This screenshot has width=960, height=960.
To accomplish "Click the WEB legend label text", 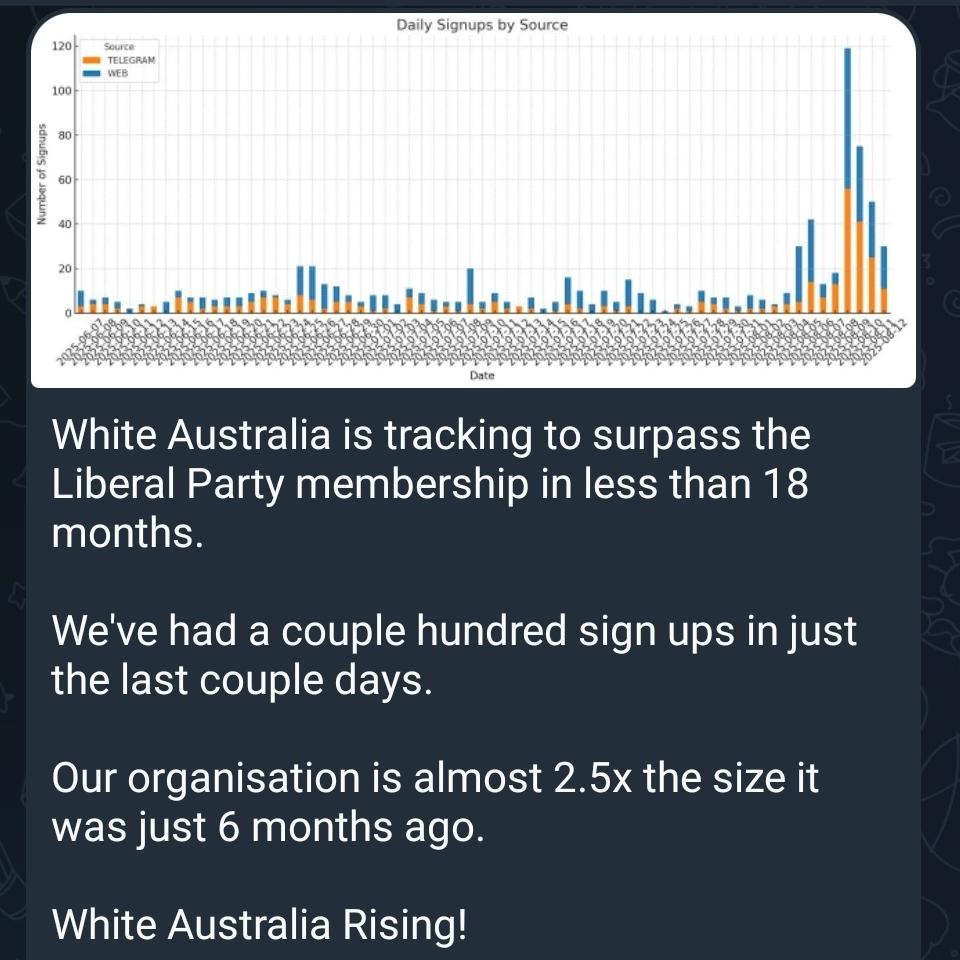I will point(117,73).
